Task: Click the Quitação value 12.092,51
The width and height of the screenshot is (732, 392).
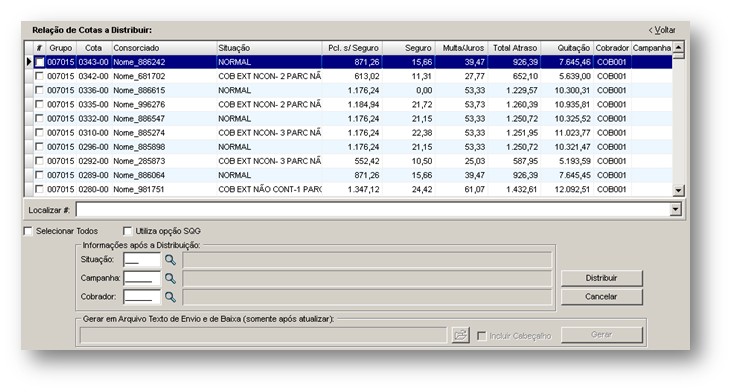Action: 572,189
